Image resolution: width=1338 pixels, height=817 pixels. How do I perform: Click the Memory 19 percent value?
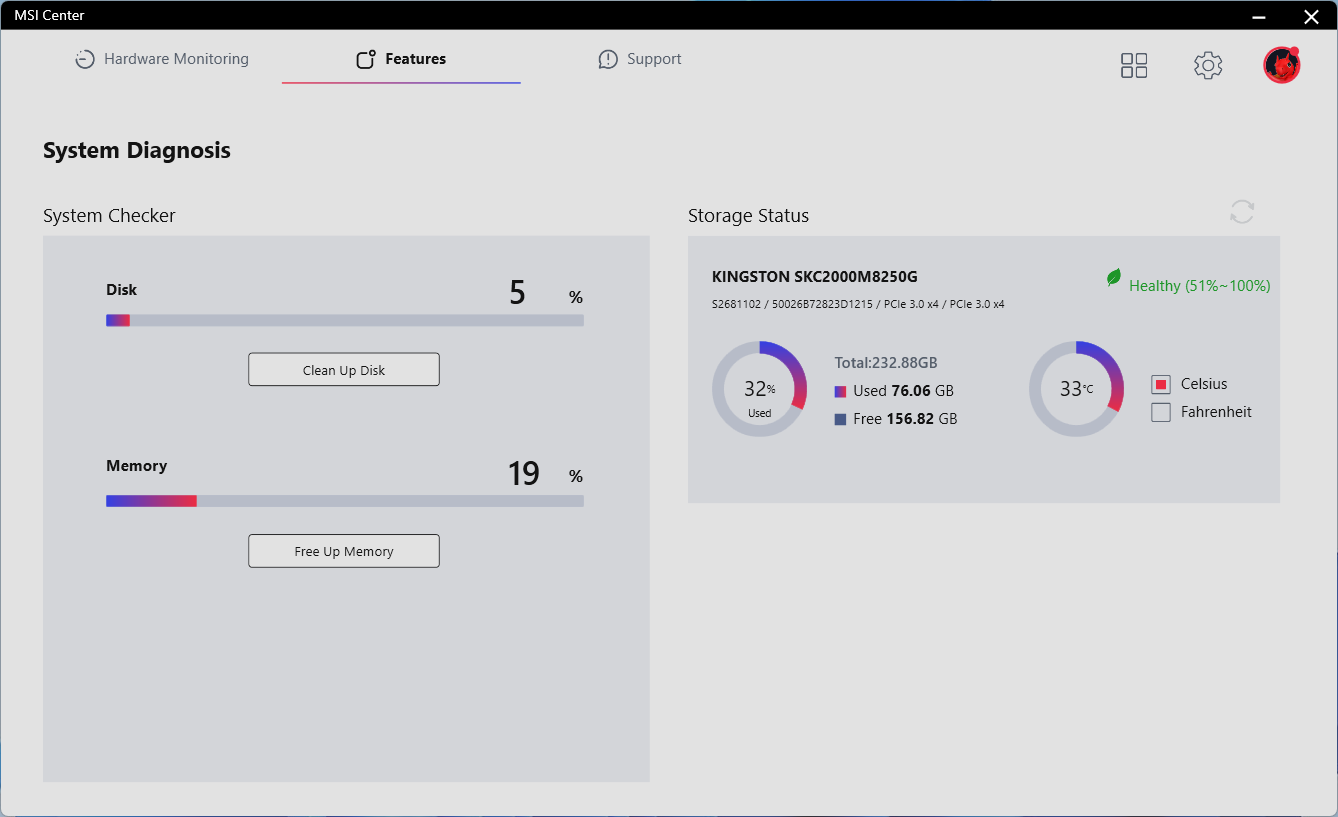point(524,473)
